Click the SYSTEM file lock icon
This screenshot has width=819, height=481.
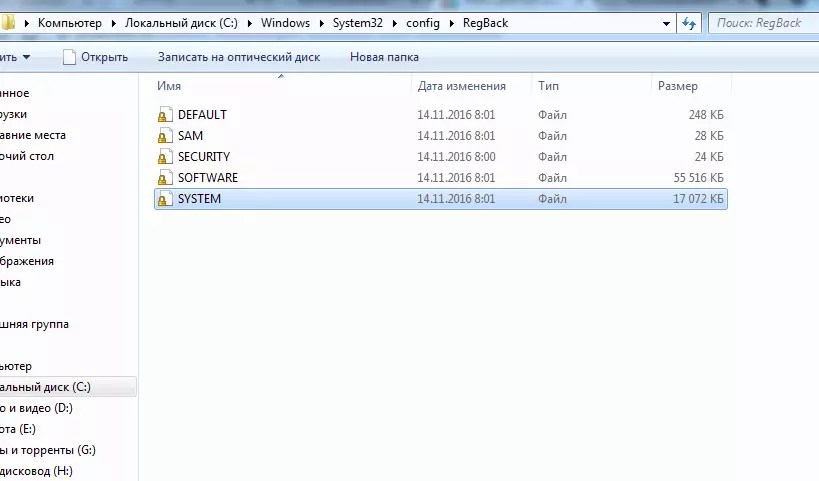pos(165,199)
